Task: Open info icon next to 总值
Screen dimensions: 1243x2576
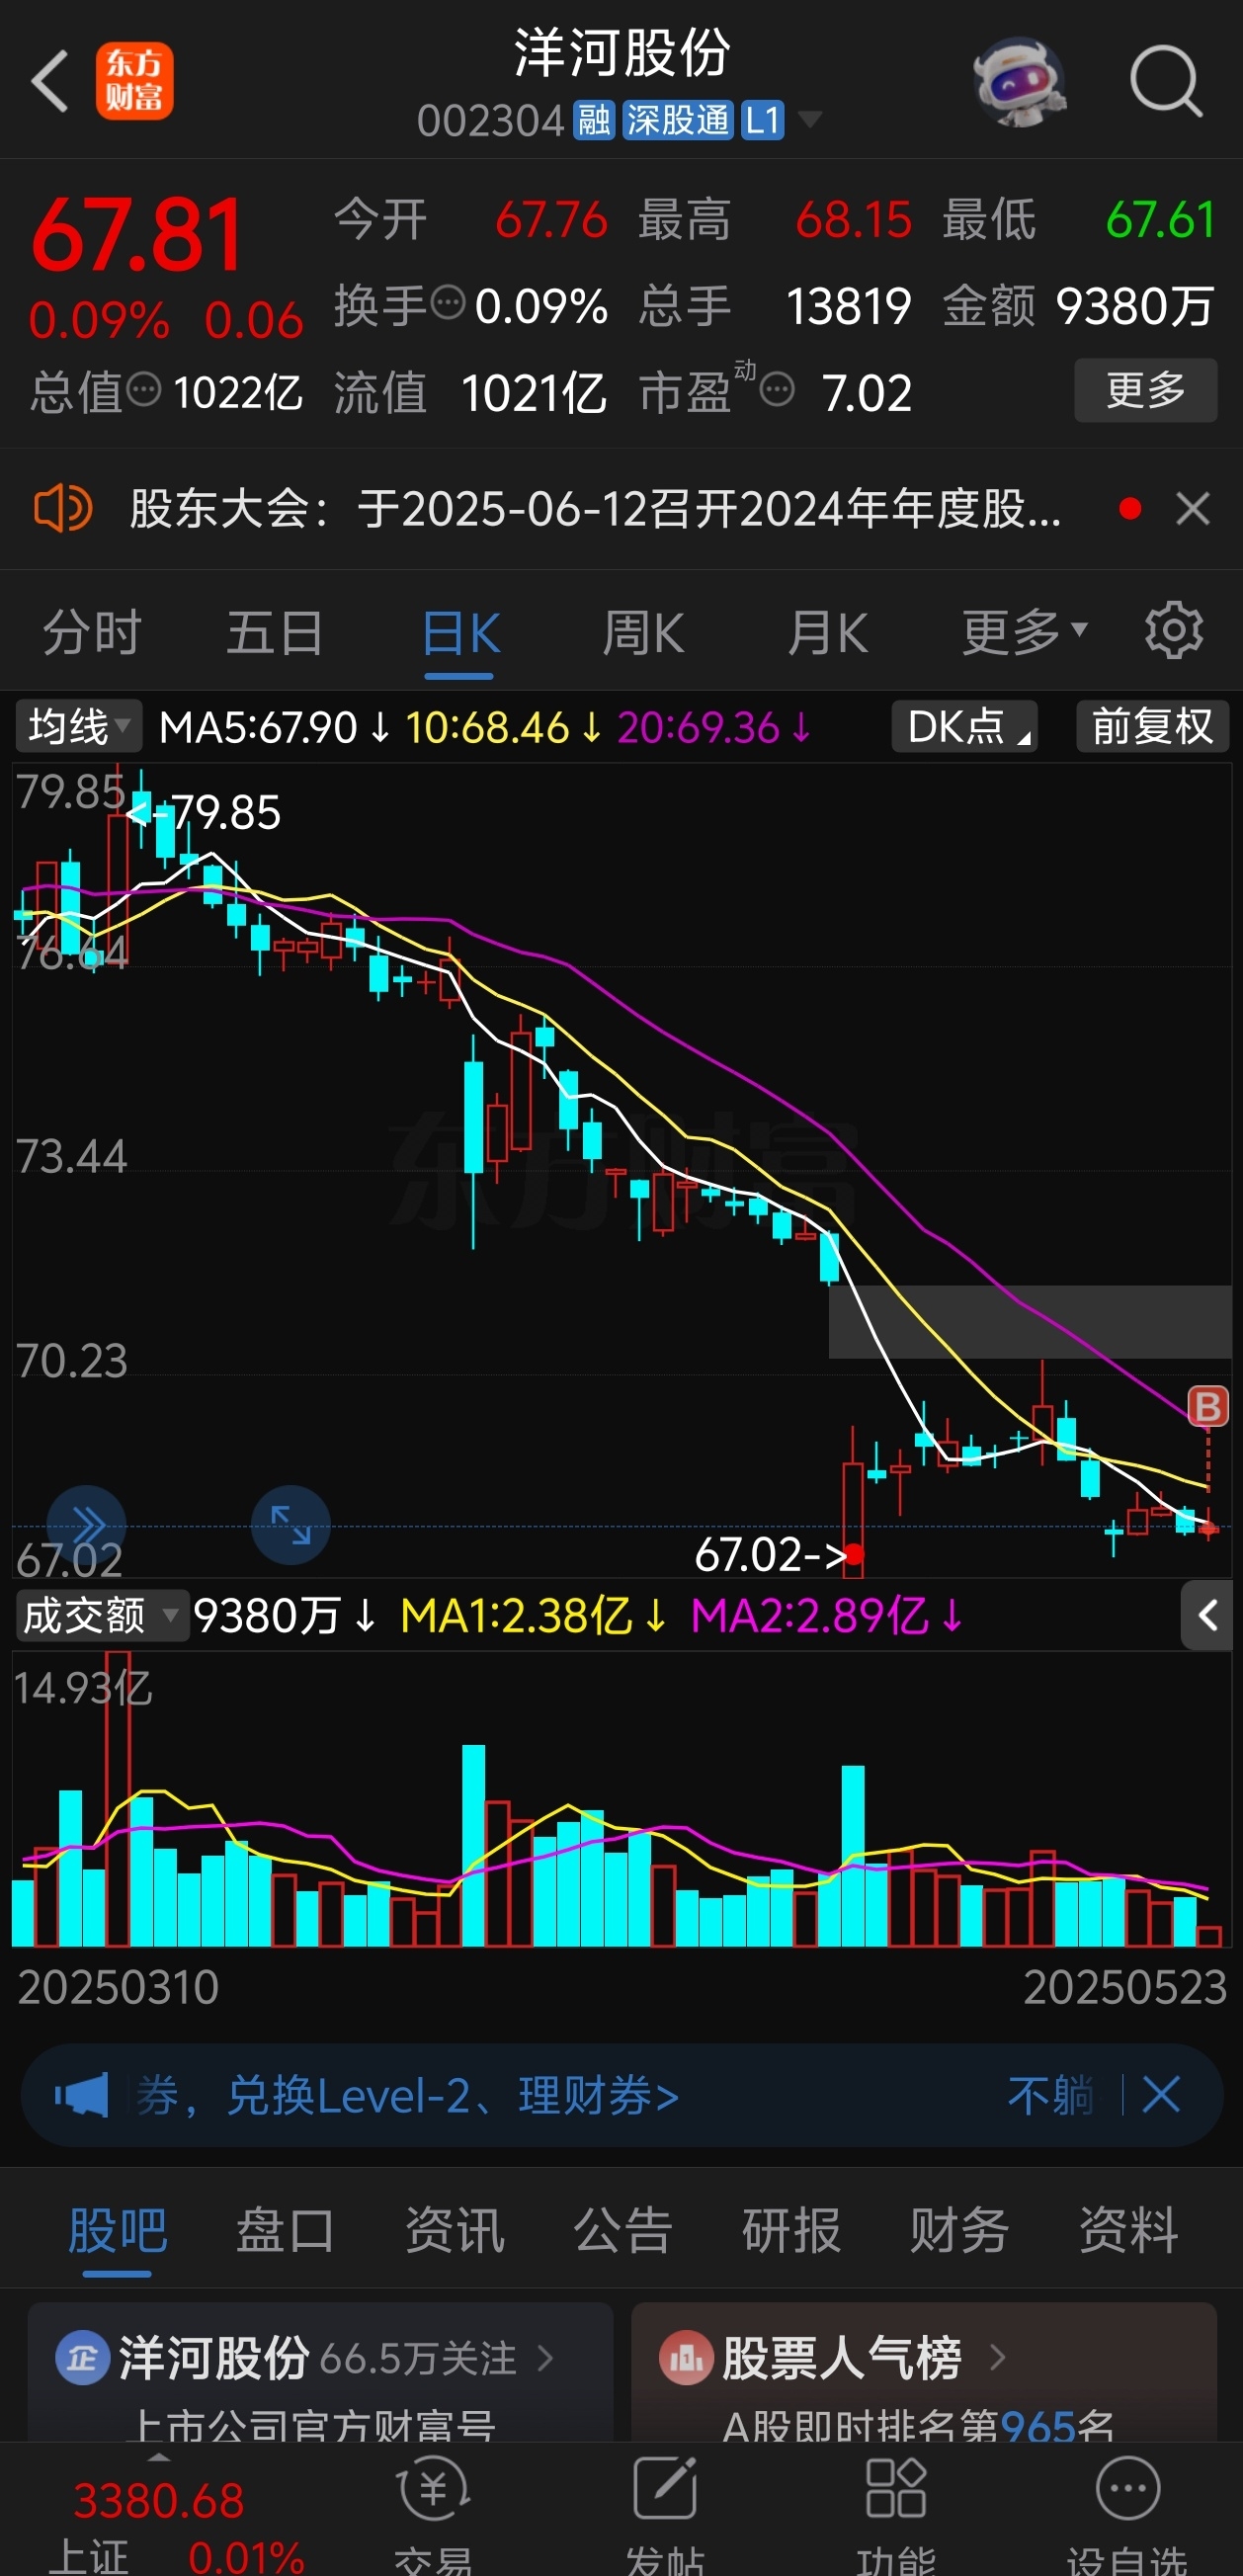Action: coord(144,388)
